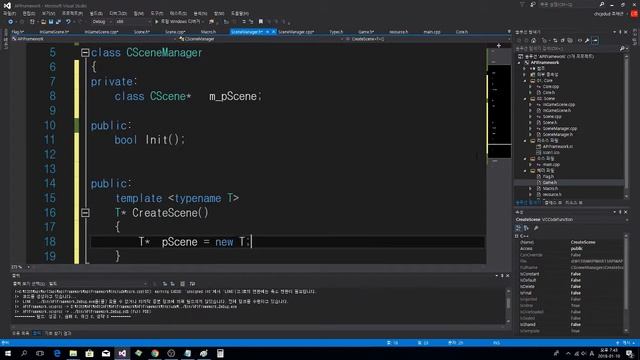Screen dimensions: 640x360
Task: Save the current file with the toolbar disk icon
Action: pos(51,22)
